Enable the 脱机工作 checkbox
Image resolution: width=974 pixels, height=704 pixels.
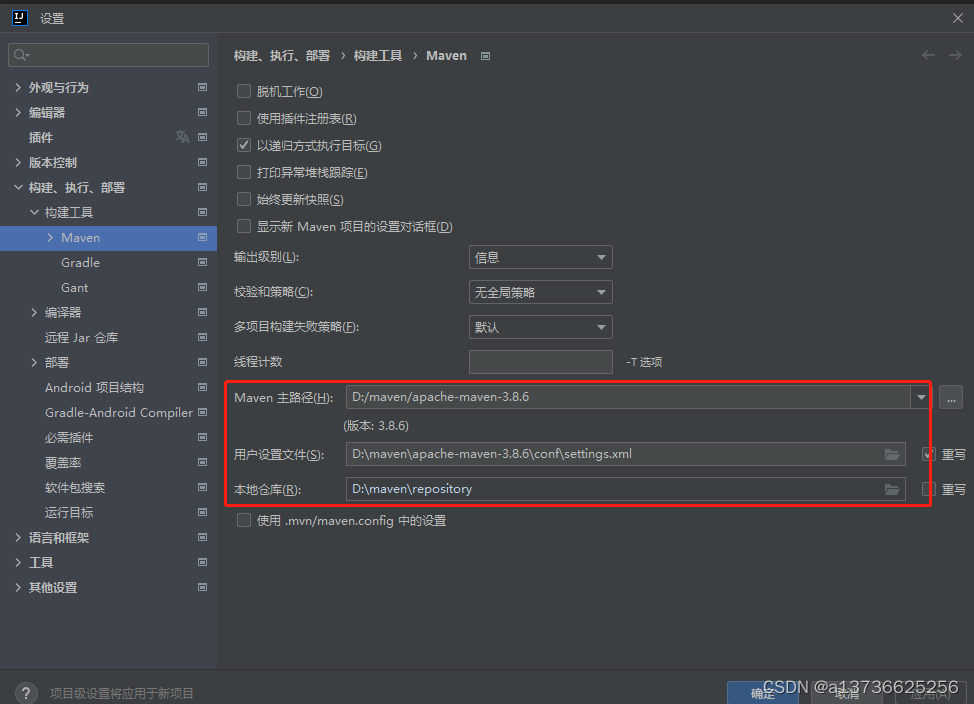[244, 91]
